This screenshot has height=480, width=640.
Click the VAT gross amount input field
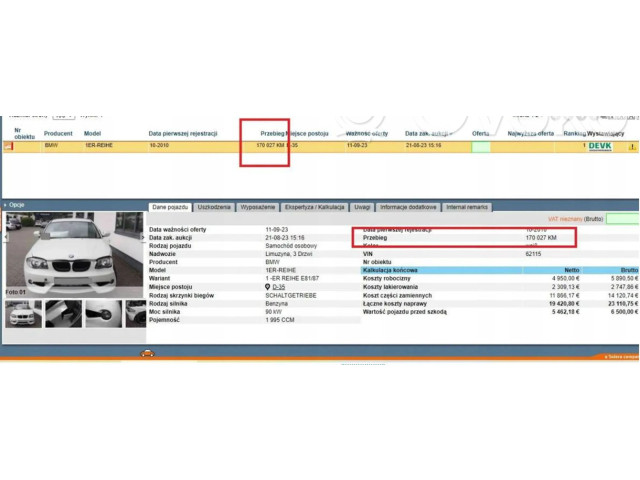tap(622, 218)
